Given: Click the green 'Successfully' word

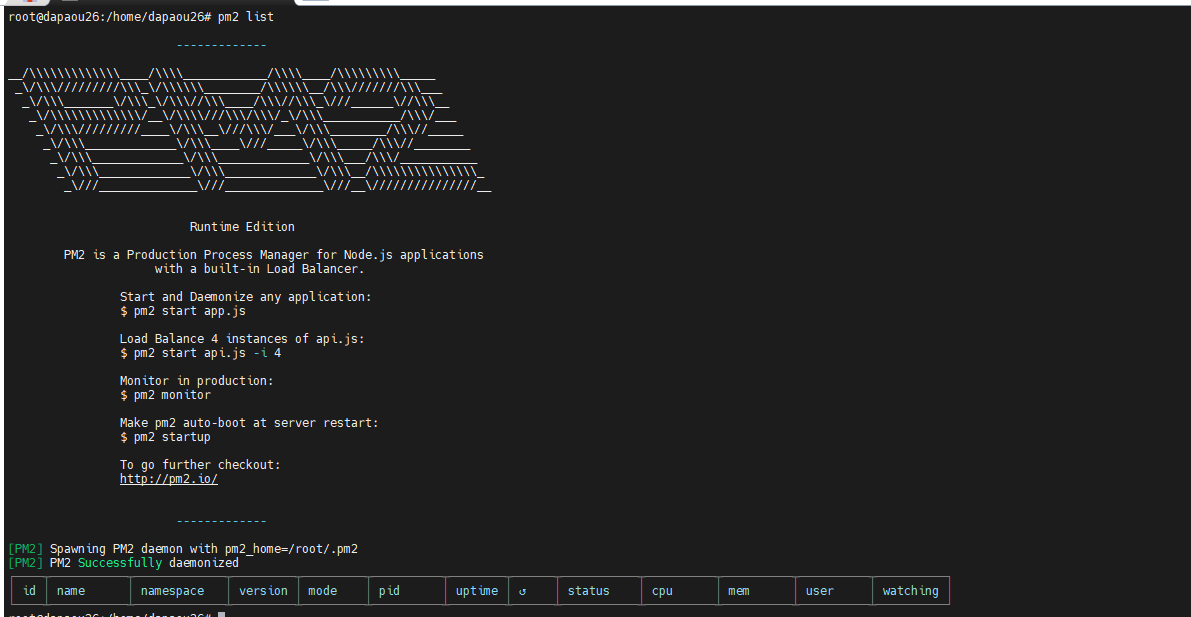Looking at the screenshot, I should (x=120, y=563).
